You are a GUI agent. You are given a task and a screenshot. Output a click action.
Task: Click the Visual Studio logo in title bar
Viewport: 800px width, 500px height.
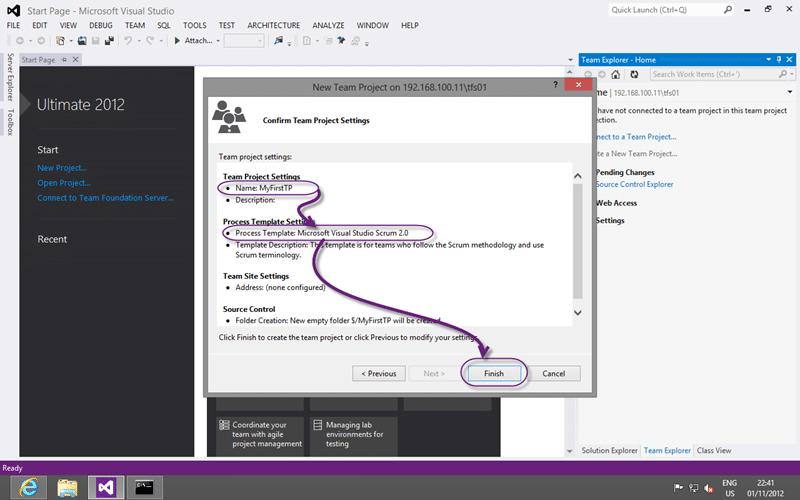click(14, 11)
